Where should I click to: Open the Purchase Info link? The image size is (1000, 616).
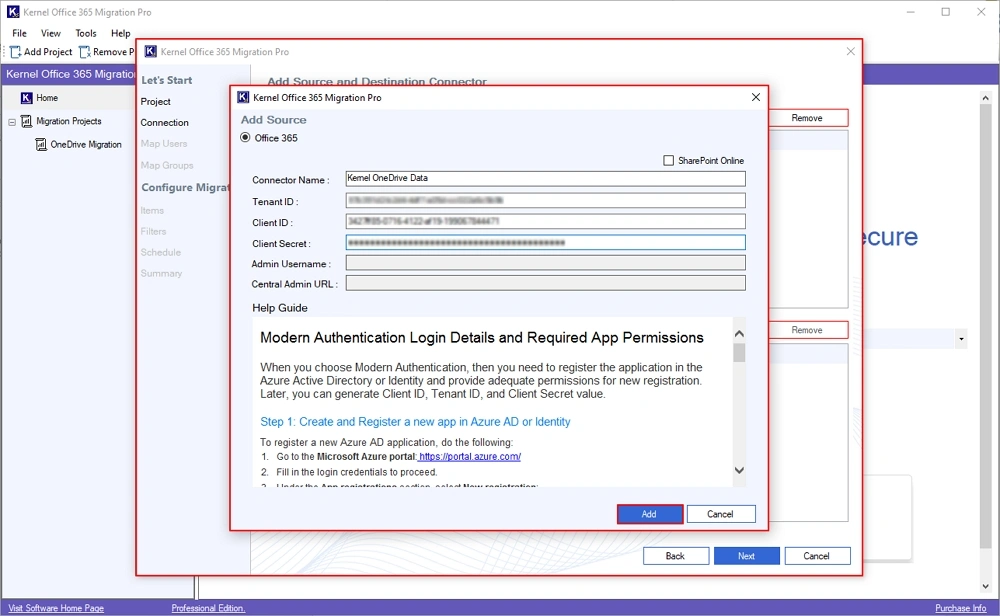pos(961,608)
